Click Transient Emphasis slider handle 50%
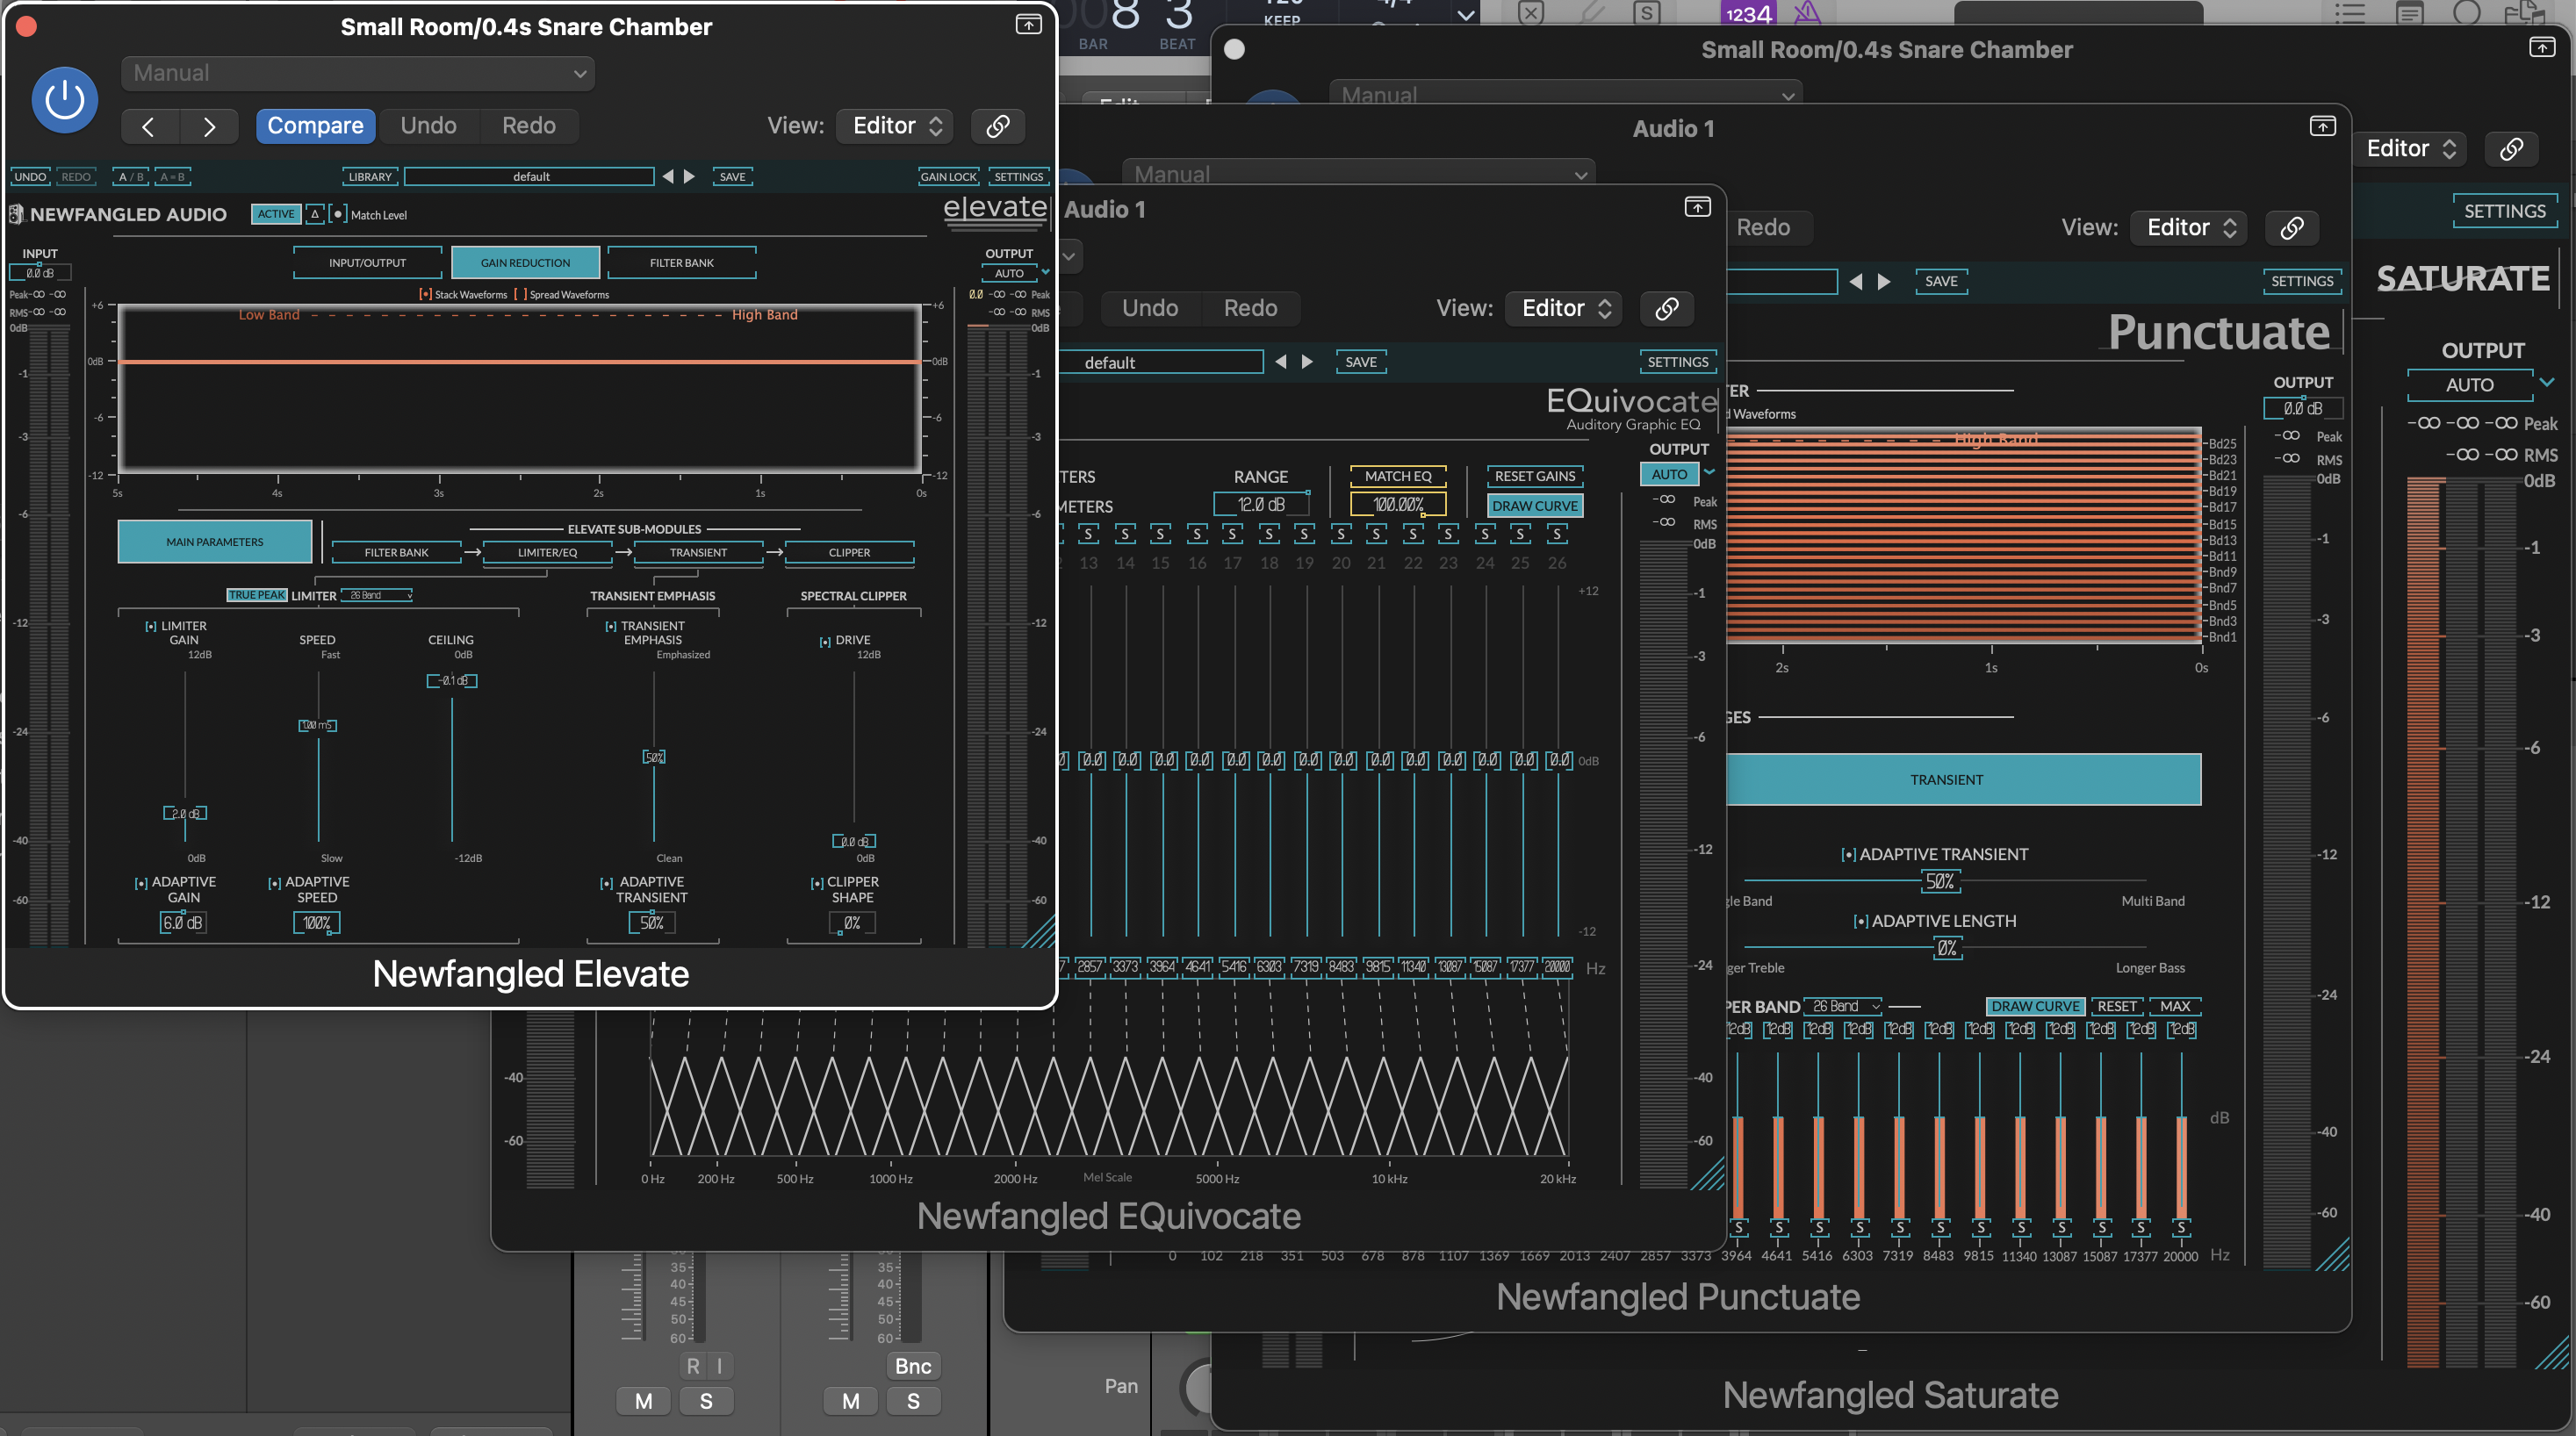This screenshot has height=1436, width=2576. [654, 757]
